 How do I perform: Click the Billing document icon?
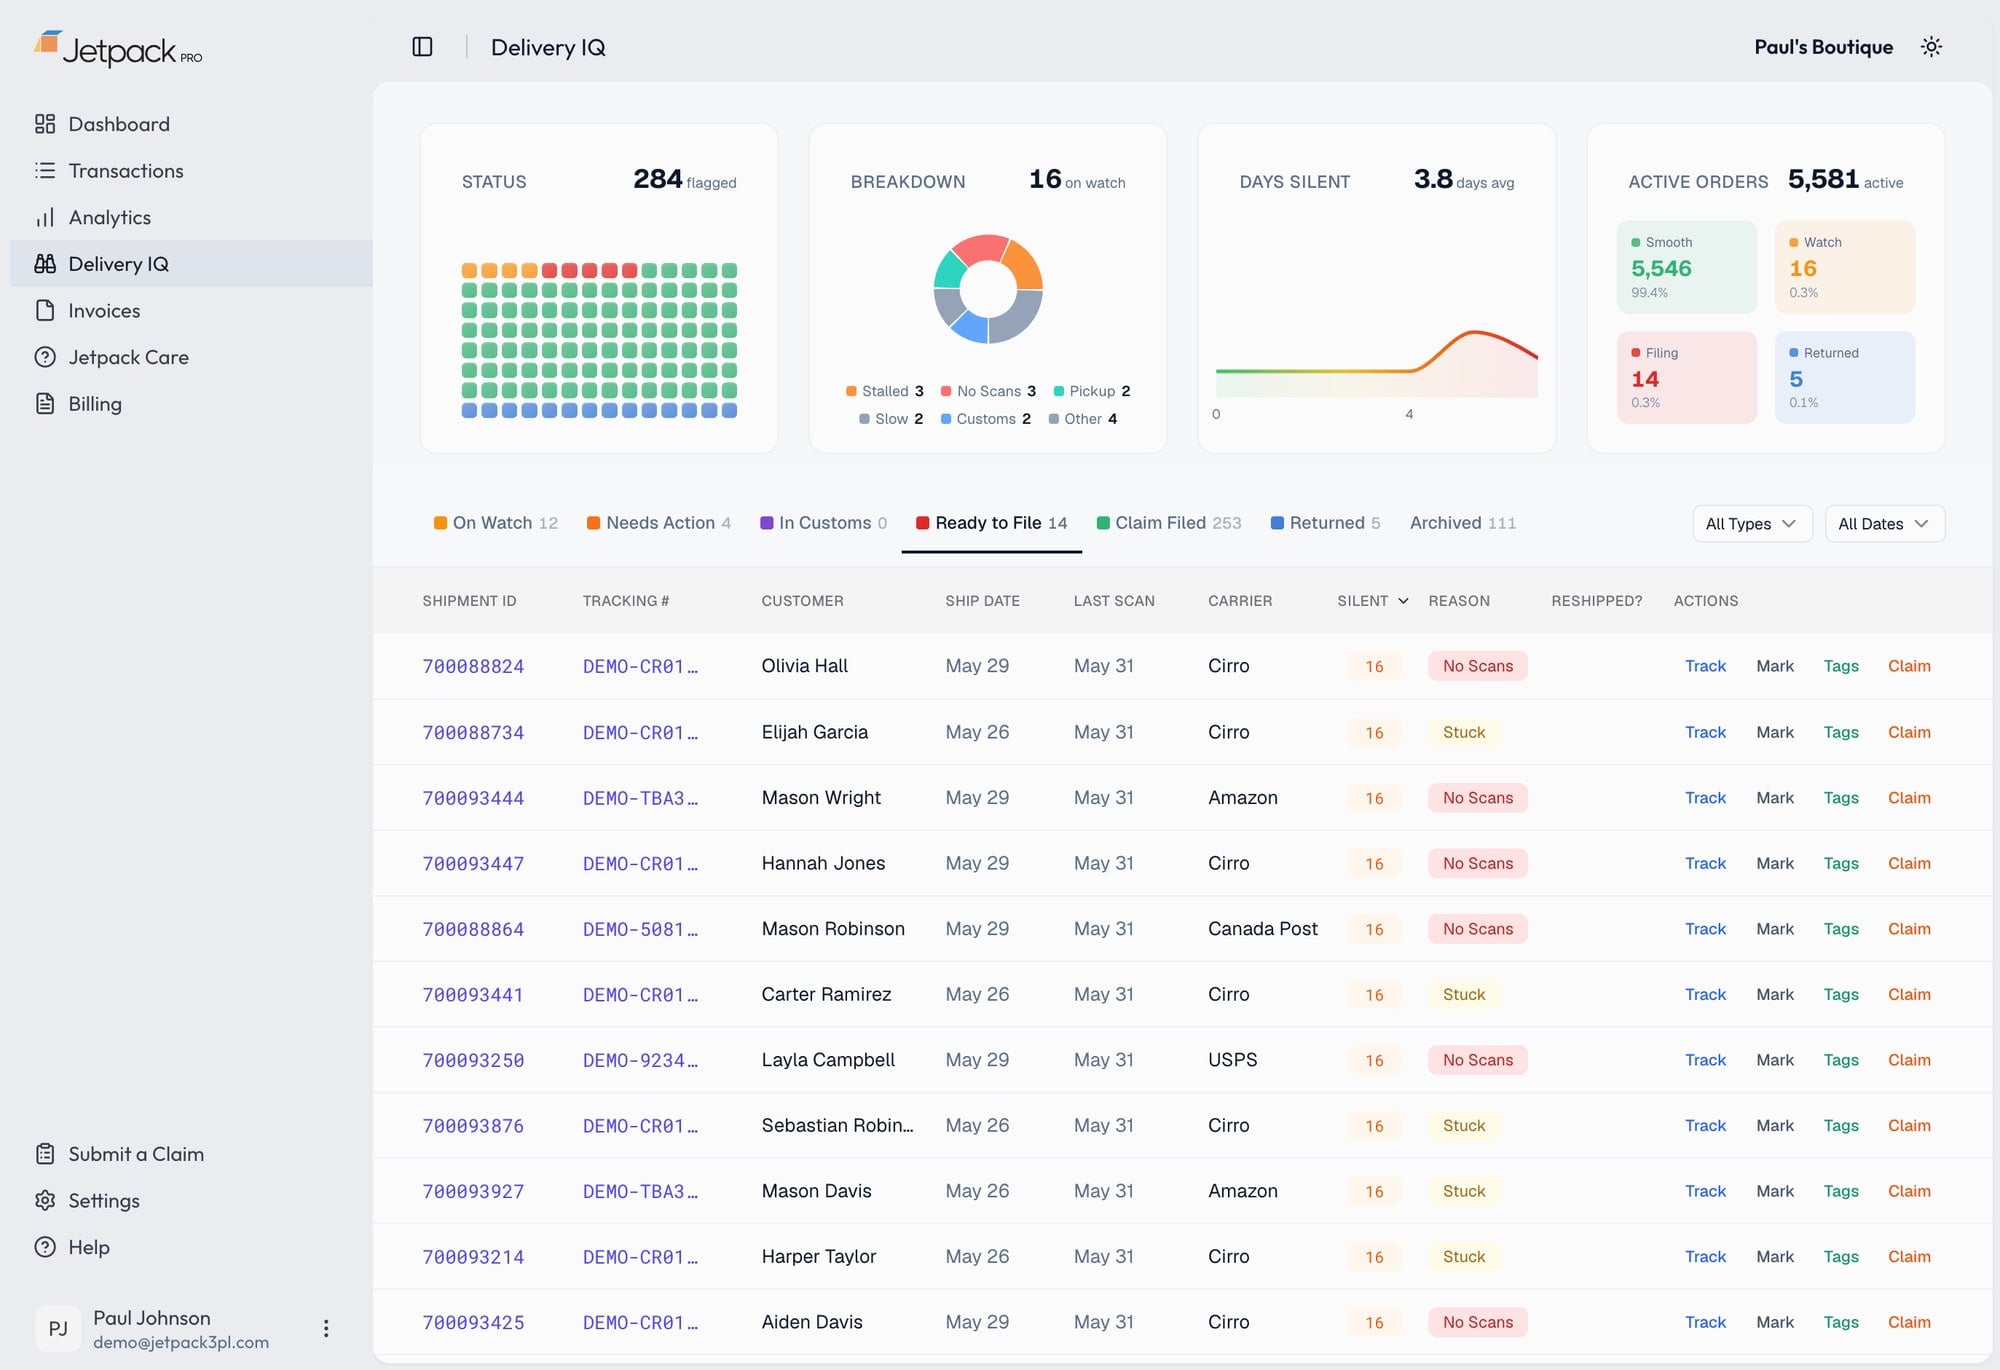pyautogui.click(x=45, y=404)
